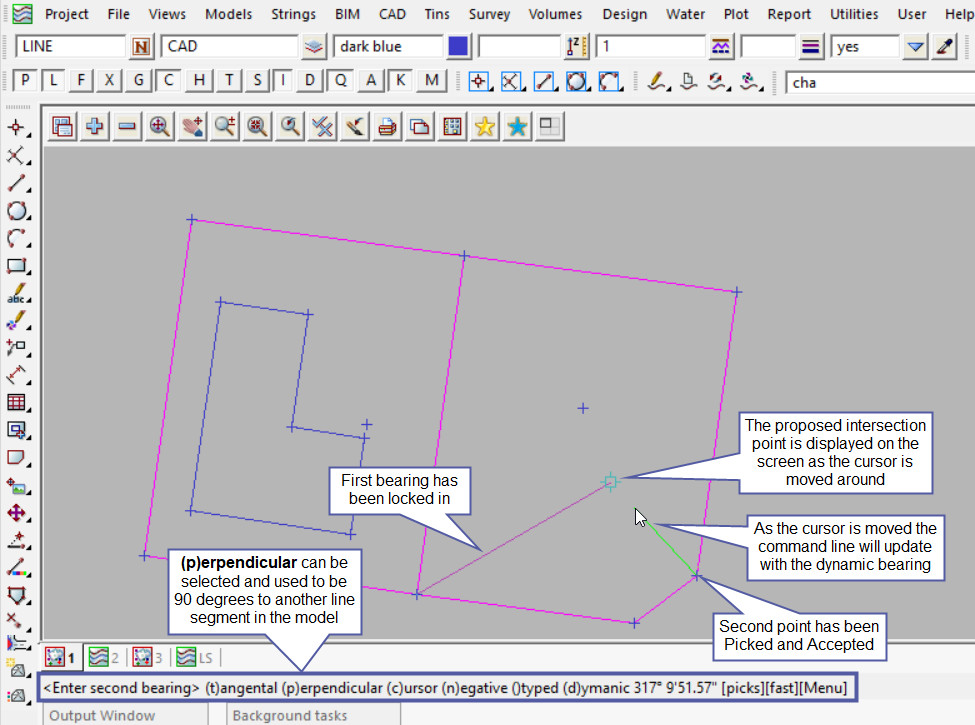Image resolution: width=975 pixels, height=725 pixels.
Task: Toggle the M snap button
Action: (431, 81)
